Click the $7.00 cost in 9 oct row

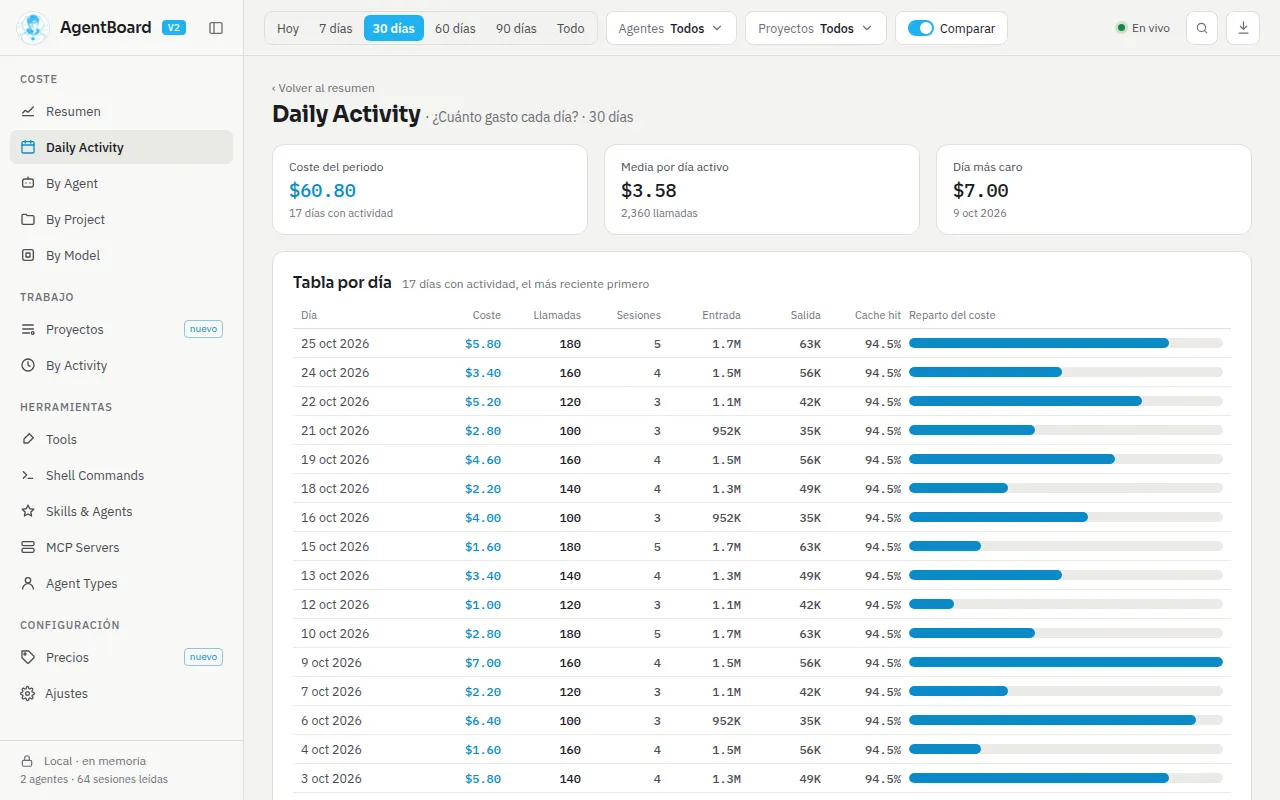[x=483, y=663]
